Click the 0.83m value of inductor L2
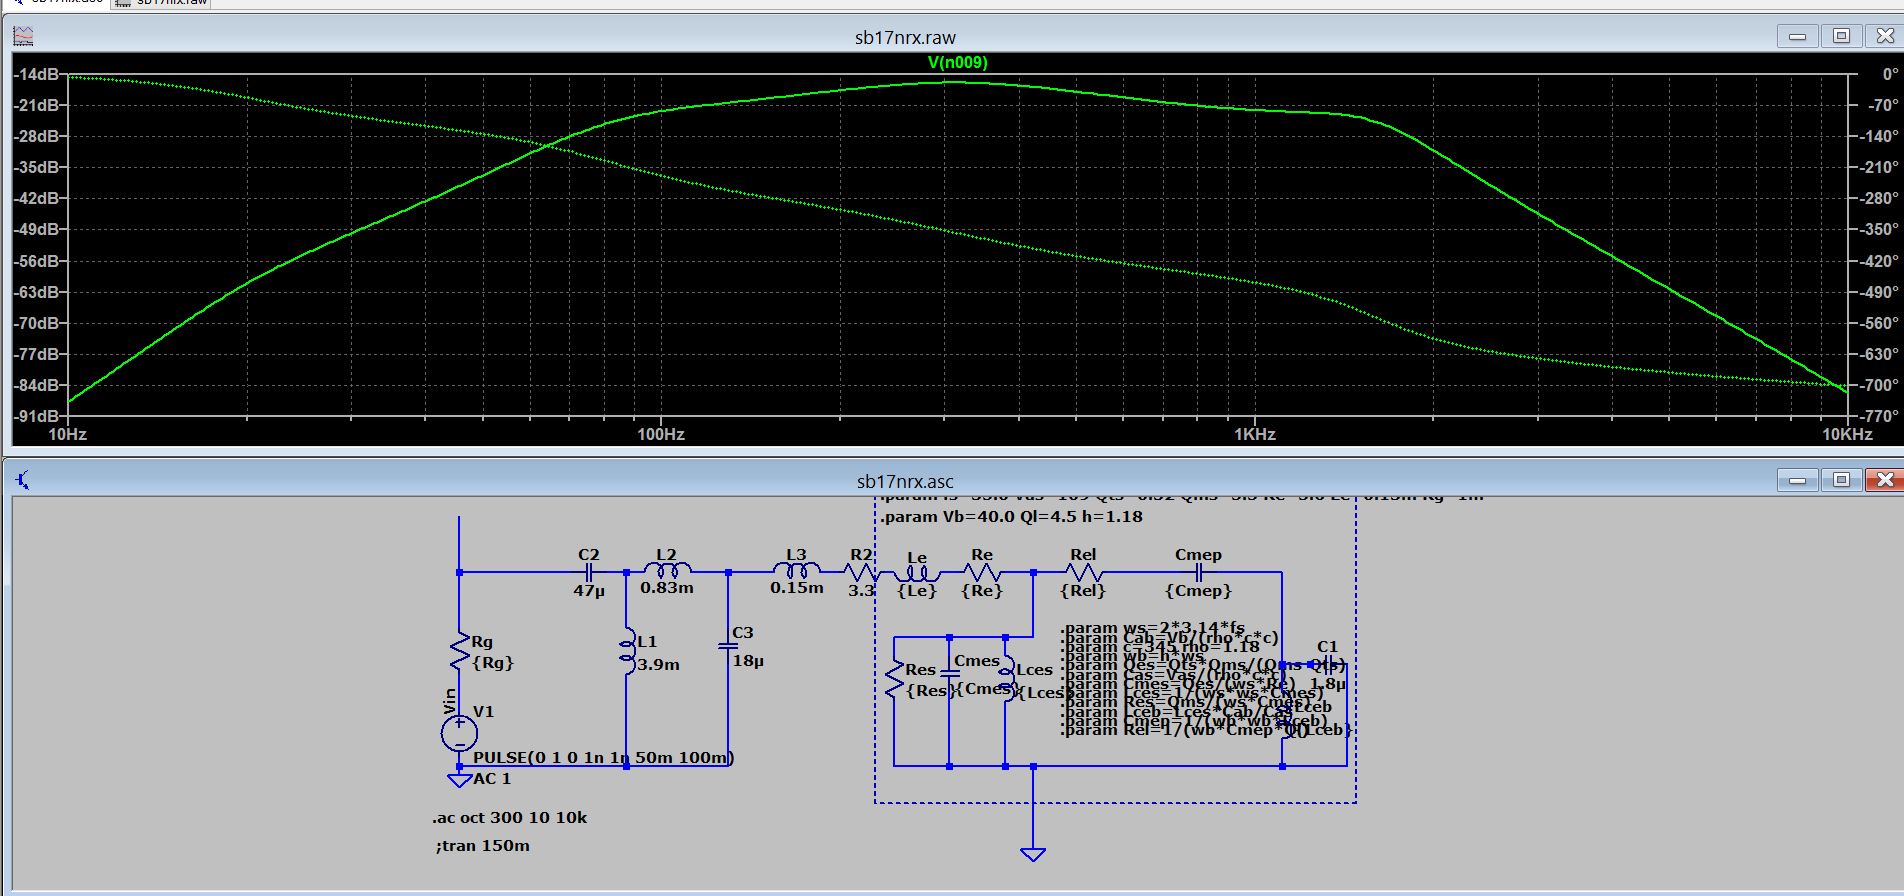 click(667, 587)
